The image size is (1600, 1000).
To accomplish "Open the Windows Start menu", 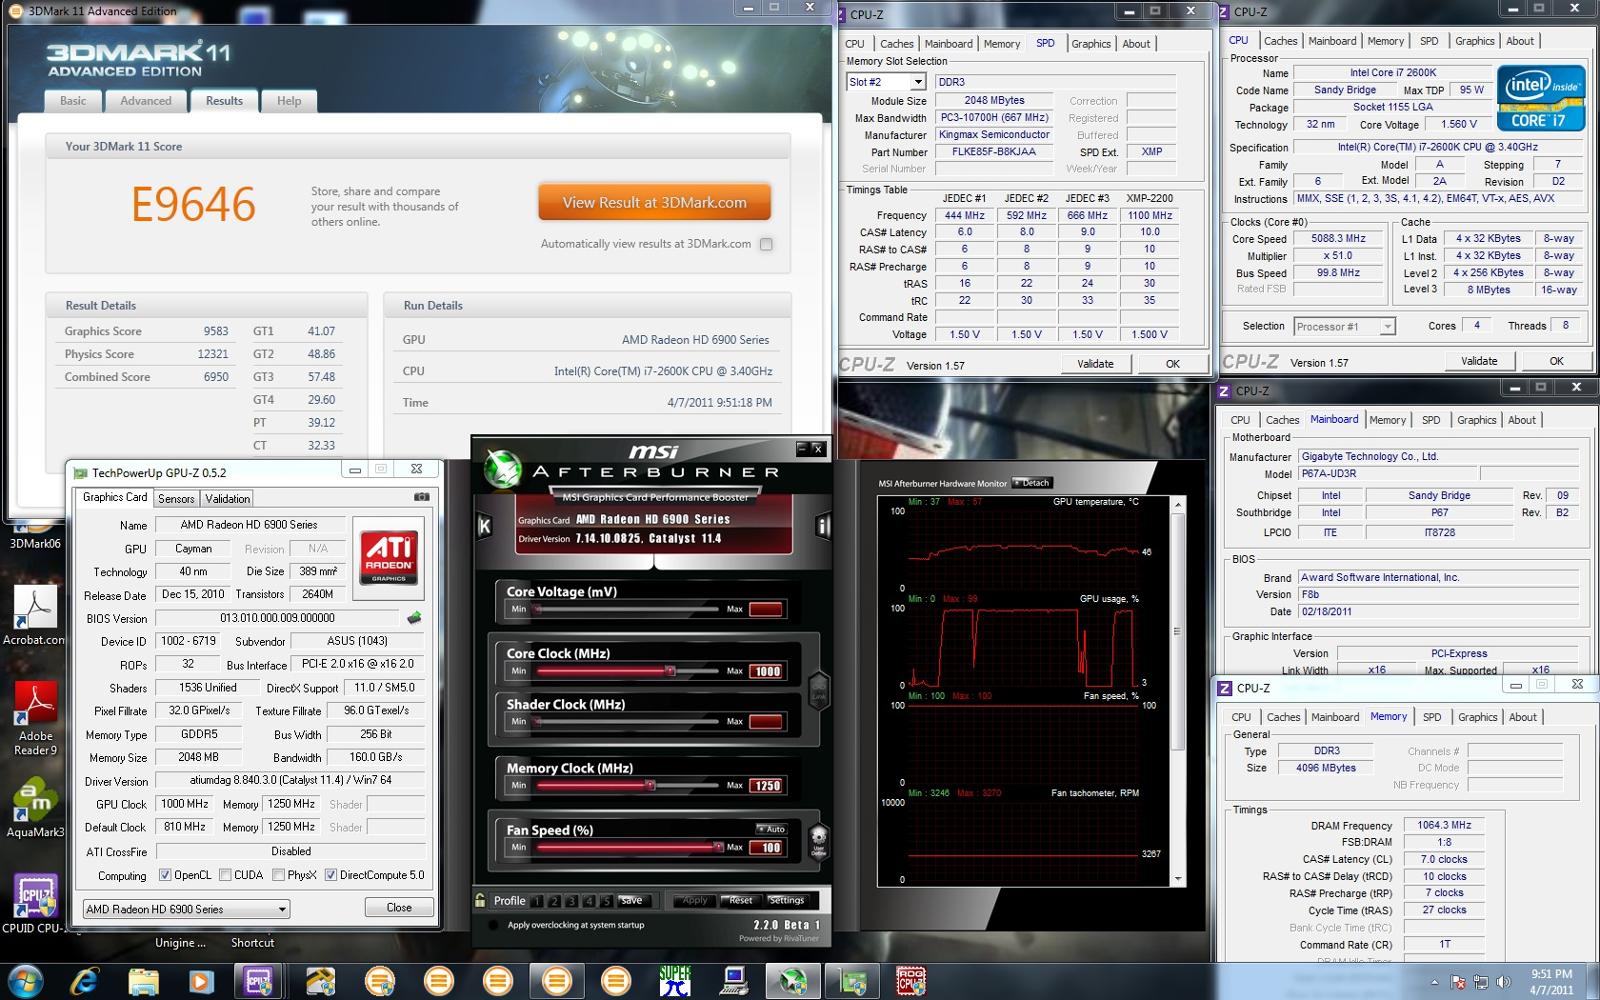I will pos(24,981).
